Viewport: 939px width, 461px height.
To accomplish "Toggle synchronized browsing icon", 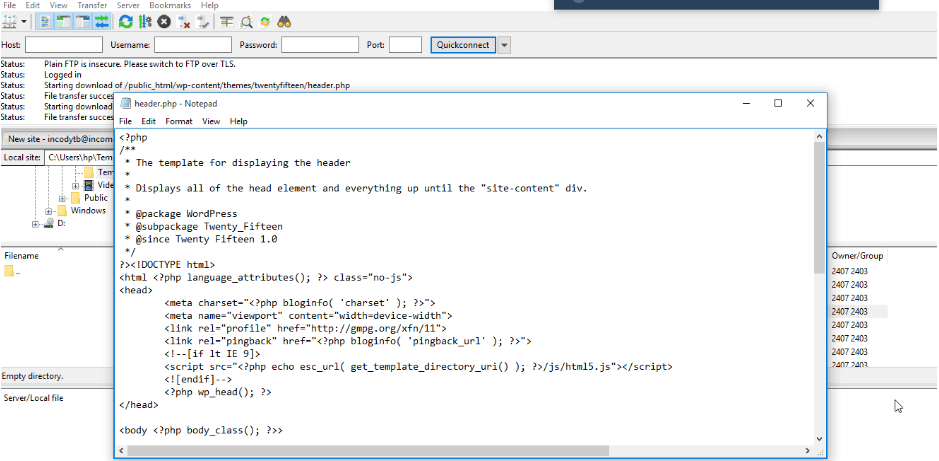I will point(265,22).
